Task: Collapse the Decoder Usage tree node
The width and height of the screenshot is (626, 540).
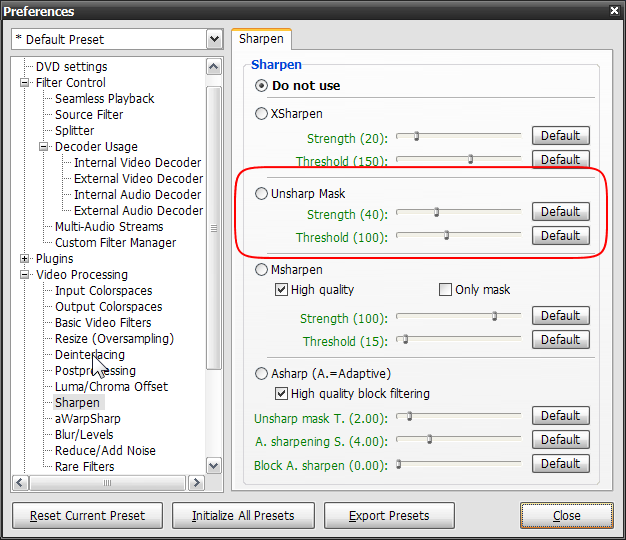Action: [43, 147]
